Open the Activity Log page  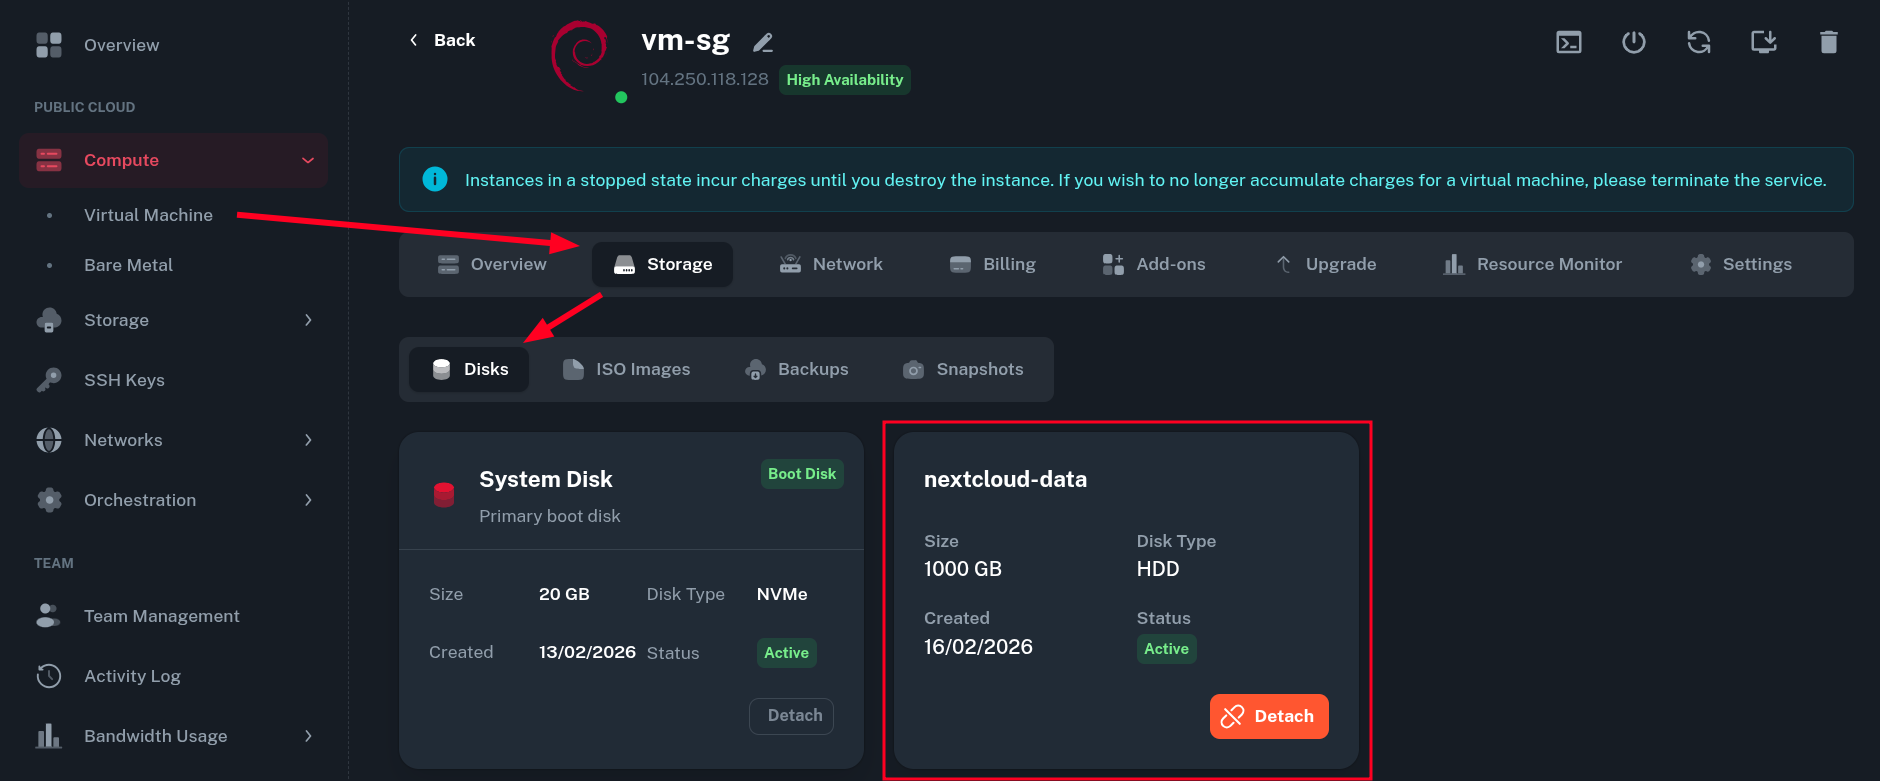(132, 676)
